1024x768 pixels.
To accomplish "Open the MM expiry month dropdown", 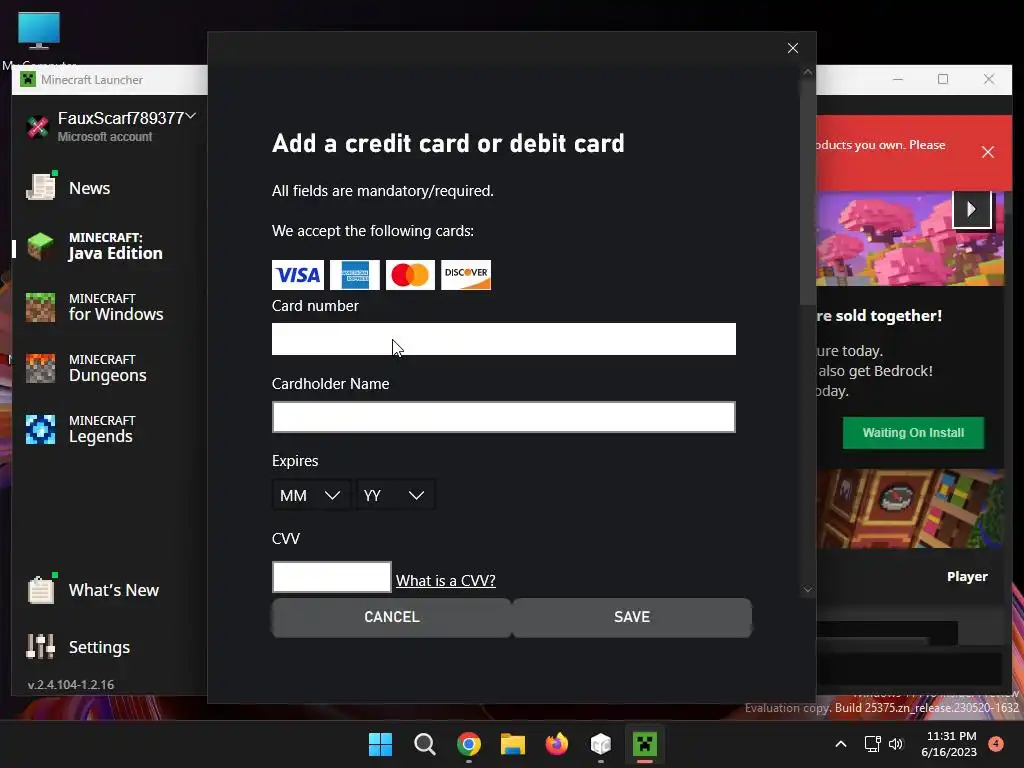I will [310, 495].
